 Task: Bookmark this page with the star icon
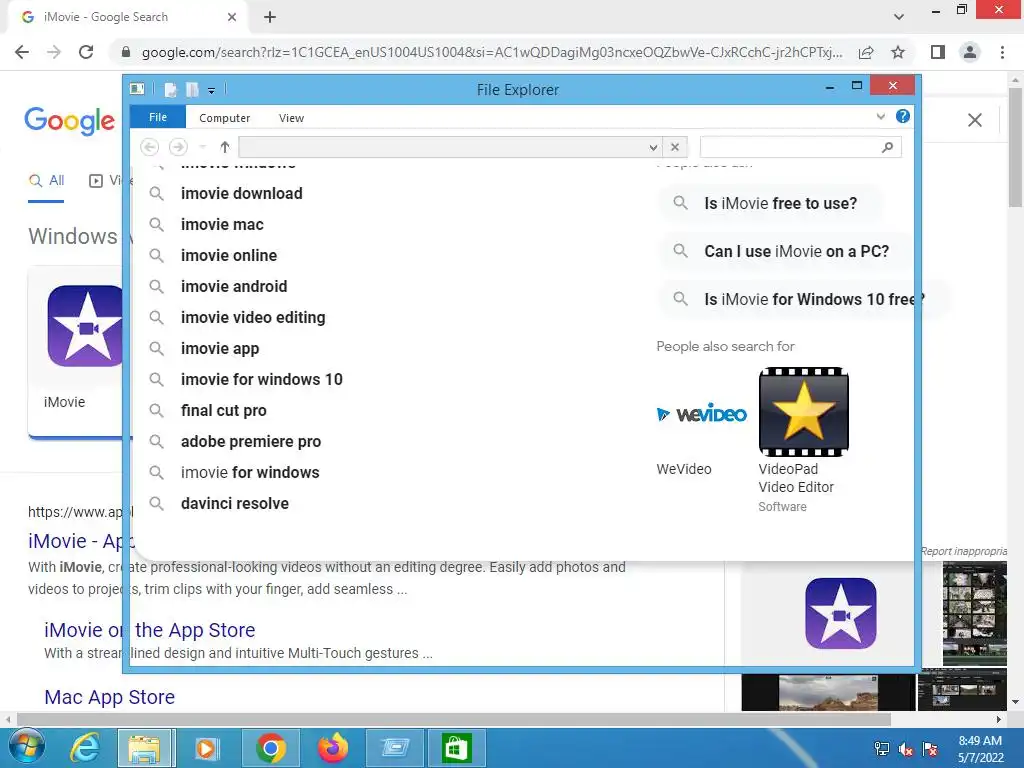tap(898, 52)
